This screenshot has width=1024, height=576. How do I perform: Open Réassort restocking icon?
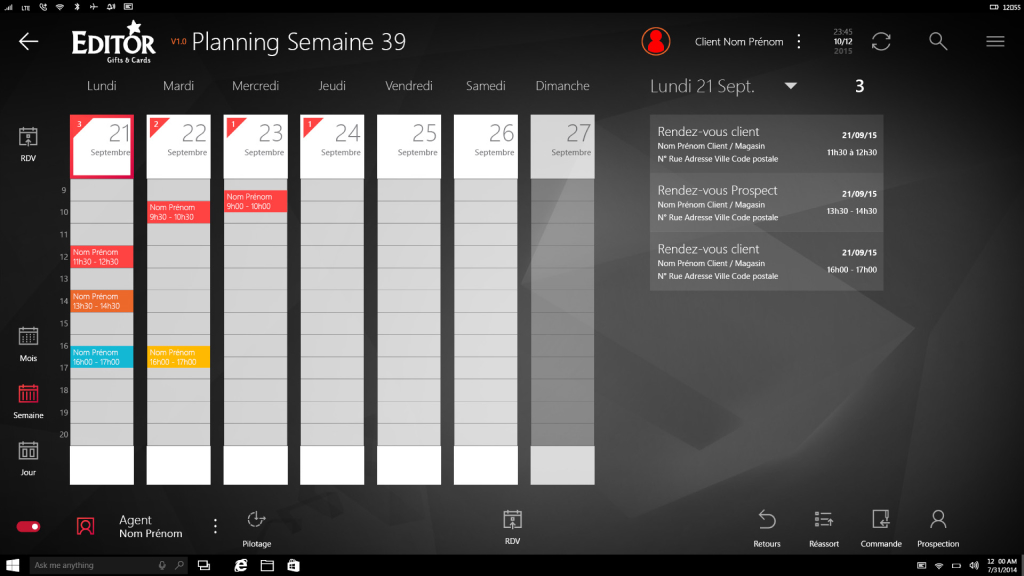point(824,519)
